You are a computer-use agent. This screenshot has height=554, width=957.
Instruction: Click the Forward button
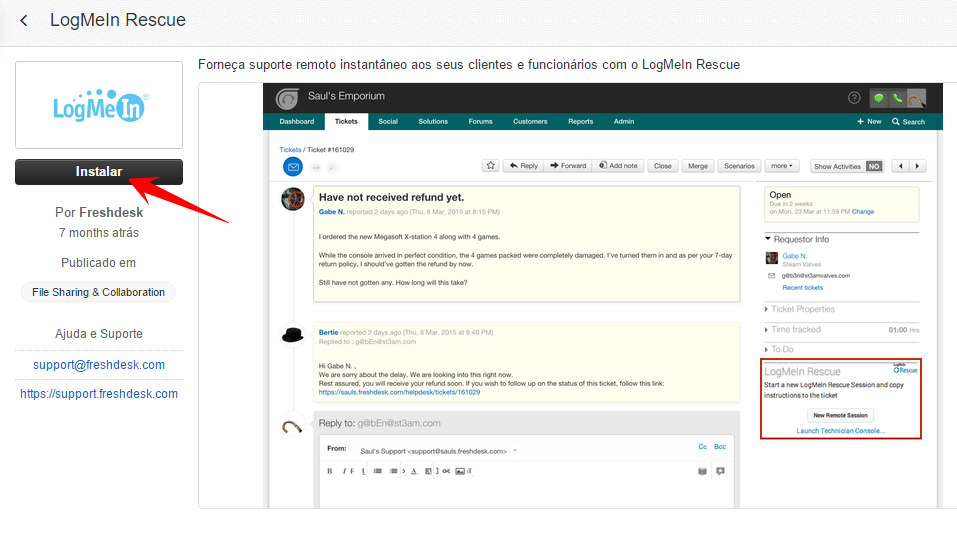[x=568, y=165]
